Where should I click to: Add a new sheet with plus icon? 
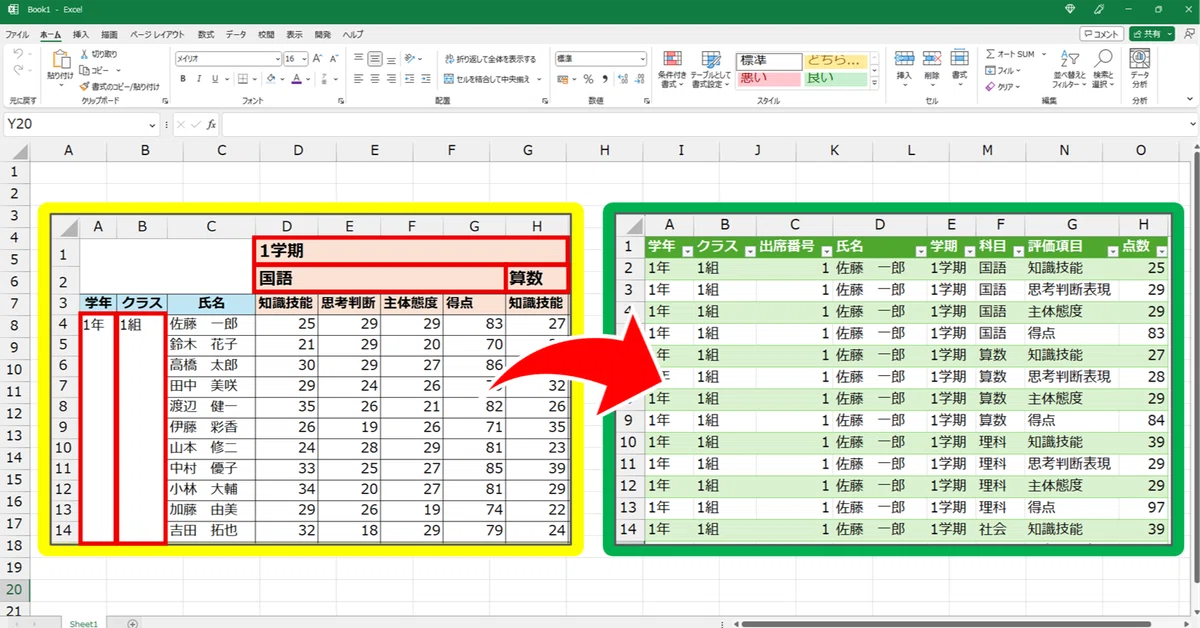[133, 622]
